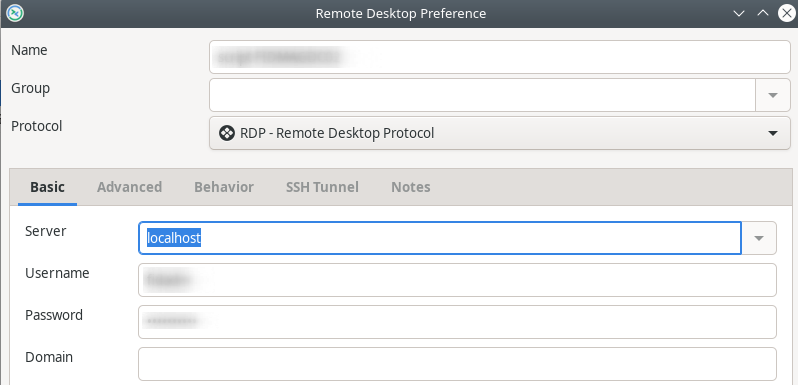798x385 pixels.
Task: Minimize the Remote Desktop Preference window
Action: point(739,14)
